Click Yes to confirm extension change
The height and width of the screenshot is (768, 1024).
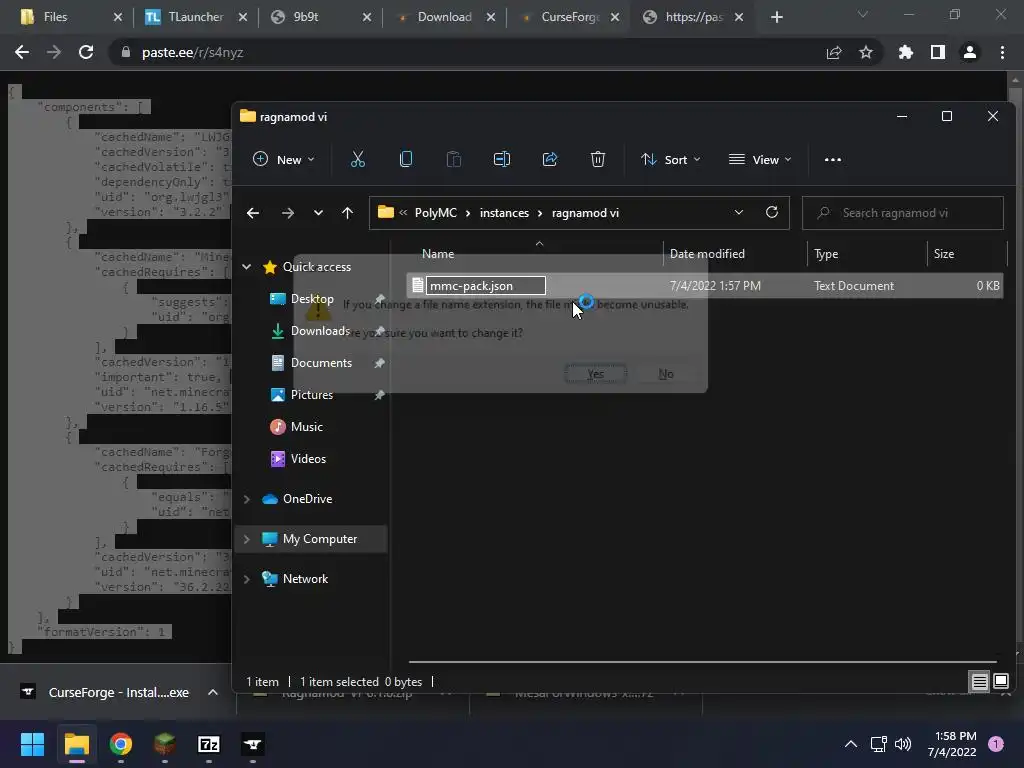point(596,374)
